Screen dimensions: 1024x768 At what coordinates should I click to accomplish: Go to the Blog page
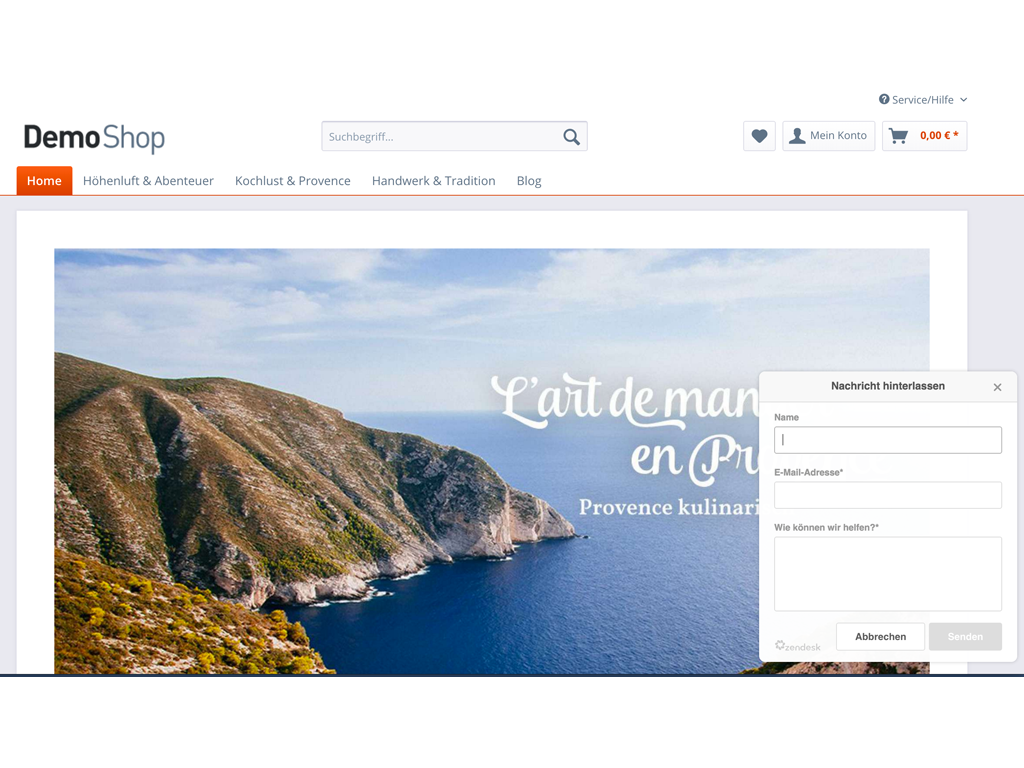point(529,181)
